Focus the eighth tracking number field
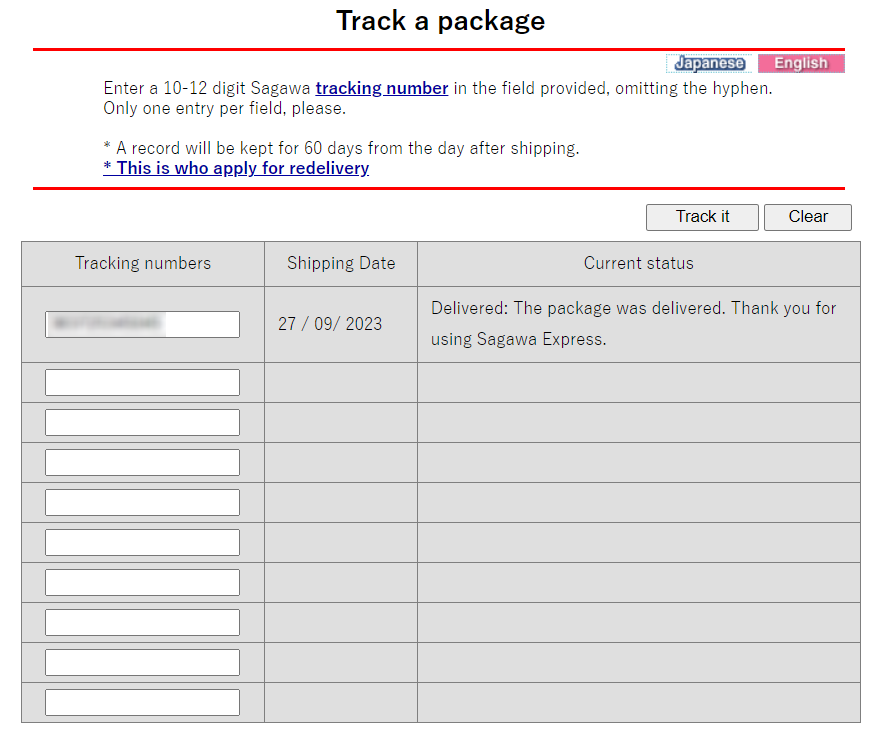This screenshot has height=734, width=893. tap(142, 623)
